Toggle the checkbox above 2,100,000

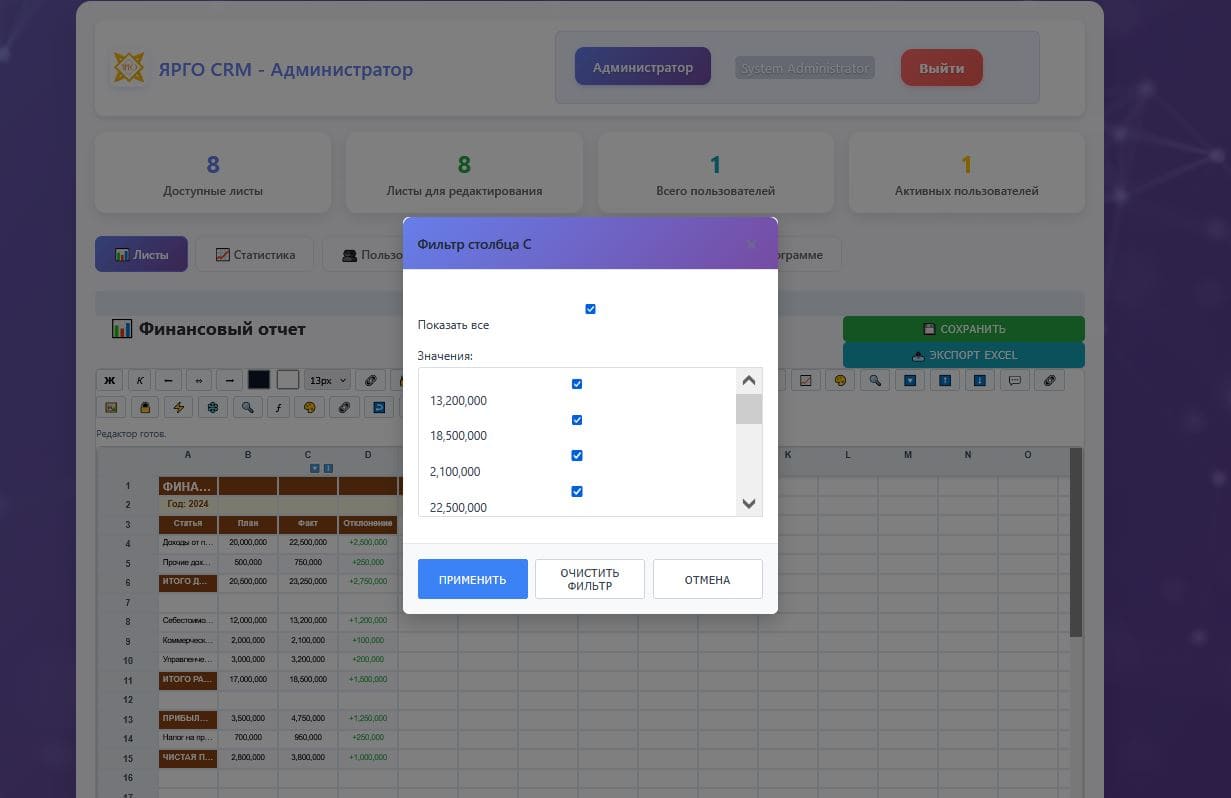[577, 455]
